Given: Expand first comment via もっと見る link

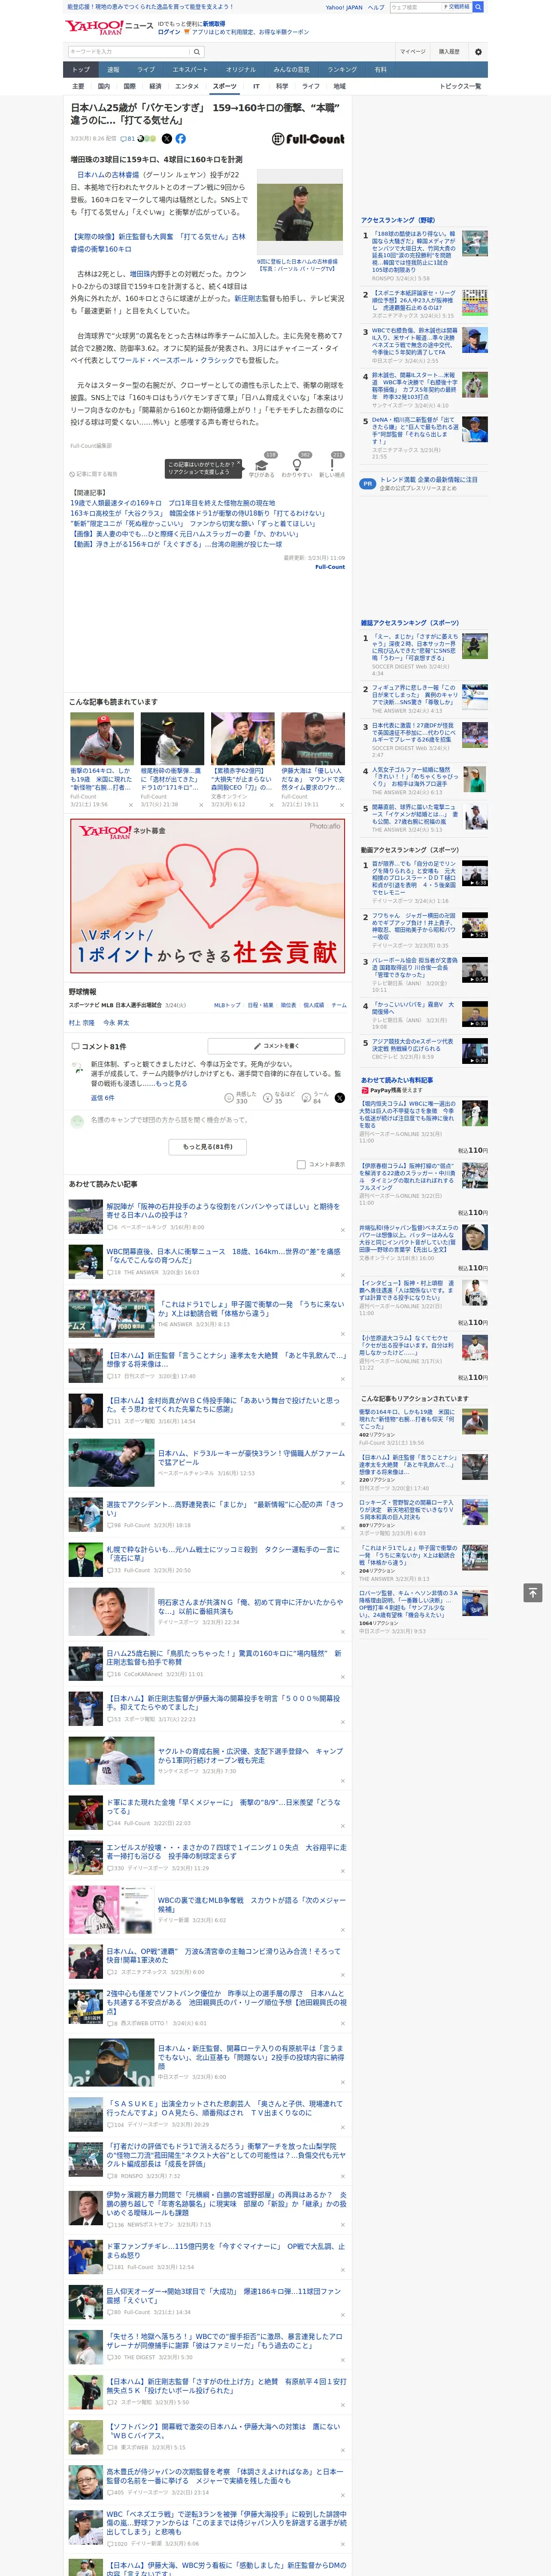Looking at the screenshot, I should tap(171, 1084).
